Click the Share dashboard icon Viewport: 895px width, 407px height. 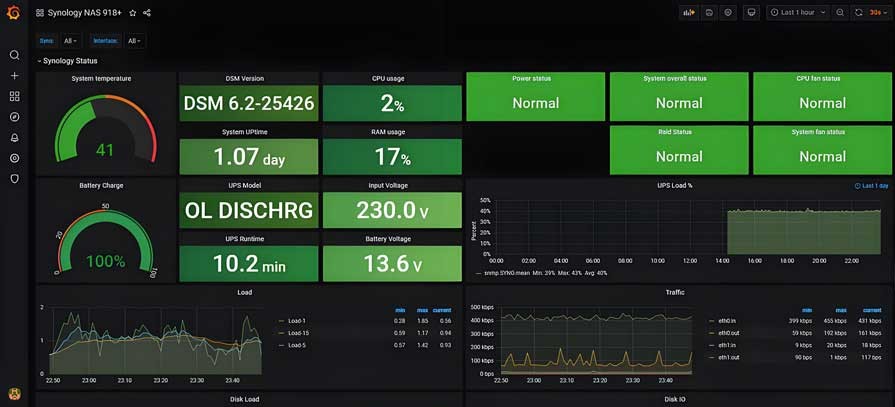coord(147,13)
